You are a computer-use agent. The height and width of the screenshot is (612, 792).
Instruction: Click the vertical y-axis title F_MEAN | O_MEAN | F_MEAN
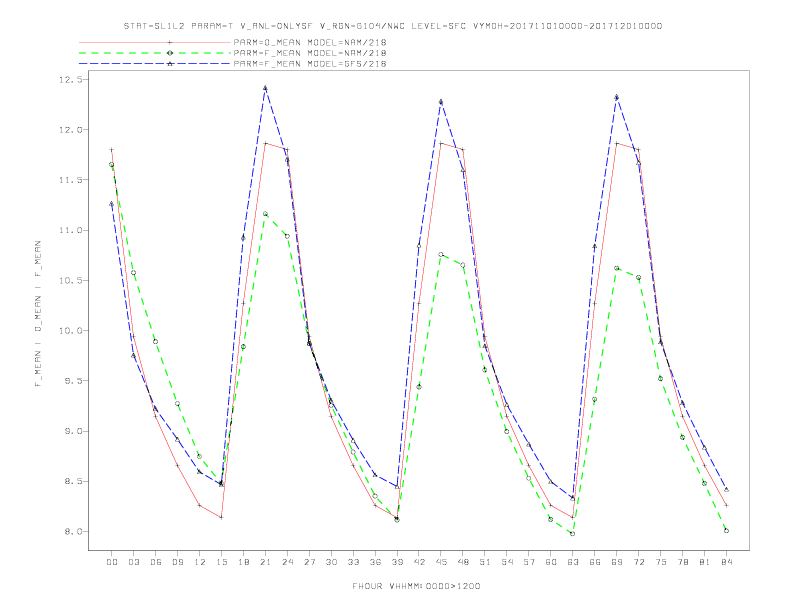(38, 314)
